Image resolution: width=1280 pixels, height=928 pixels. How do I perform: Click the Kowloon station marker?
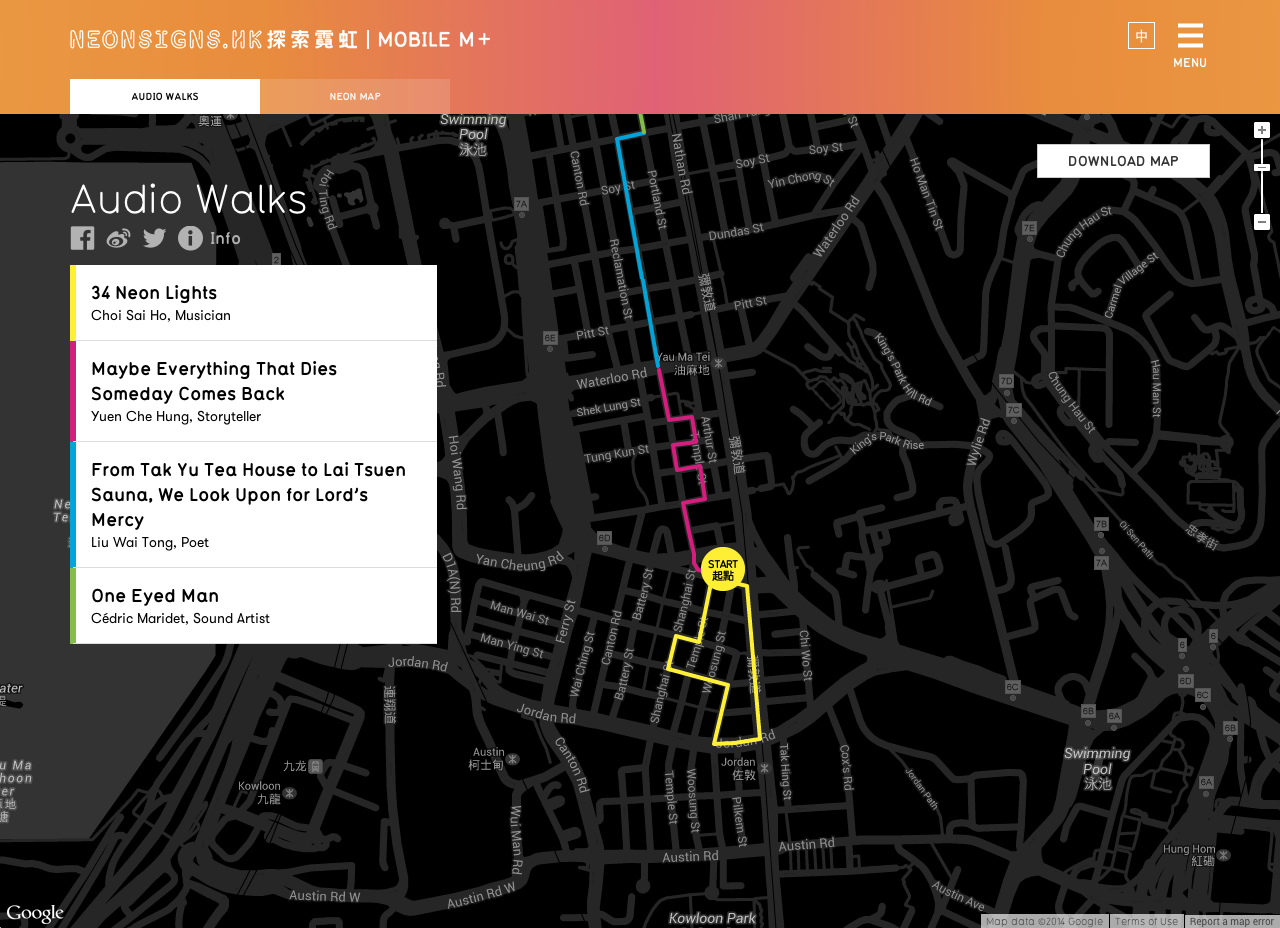click(x=290, y=793)
